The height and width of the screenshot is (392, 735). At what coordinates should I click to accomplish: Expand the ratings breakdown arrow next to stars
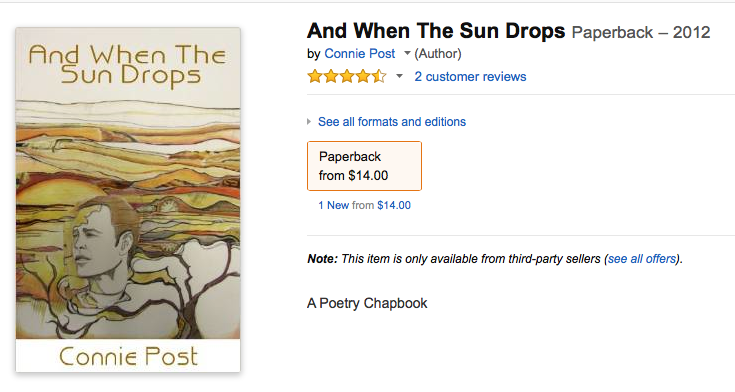399,76
